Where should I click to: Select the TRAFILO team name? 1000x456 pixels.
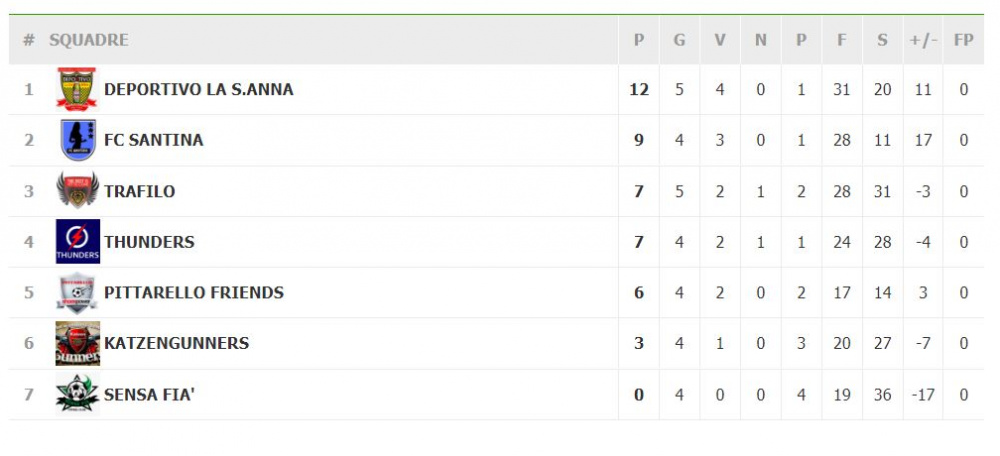[x=140, y=191]
